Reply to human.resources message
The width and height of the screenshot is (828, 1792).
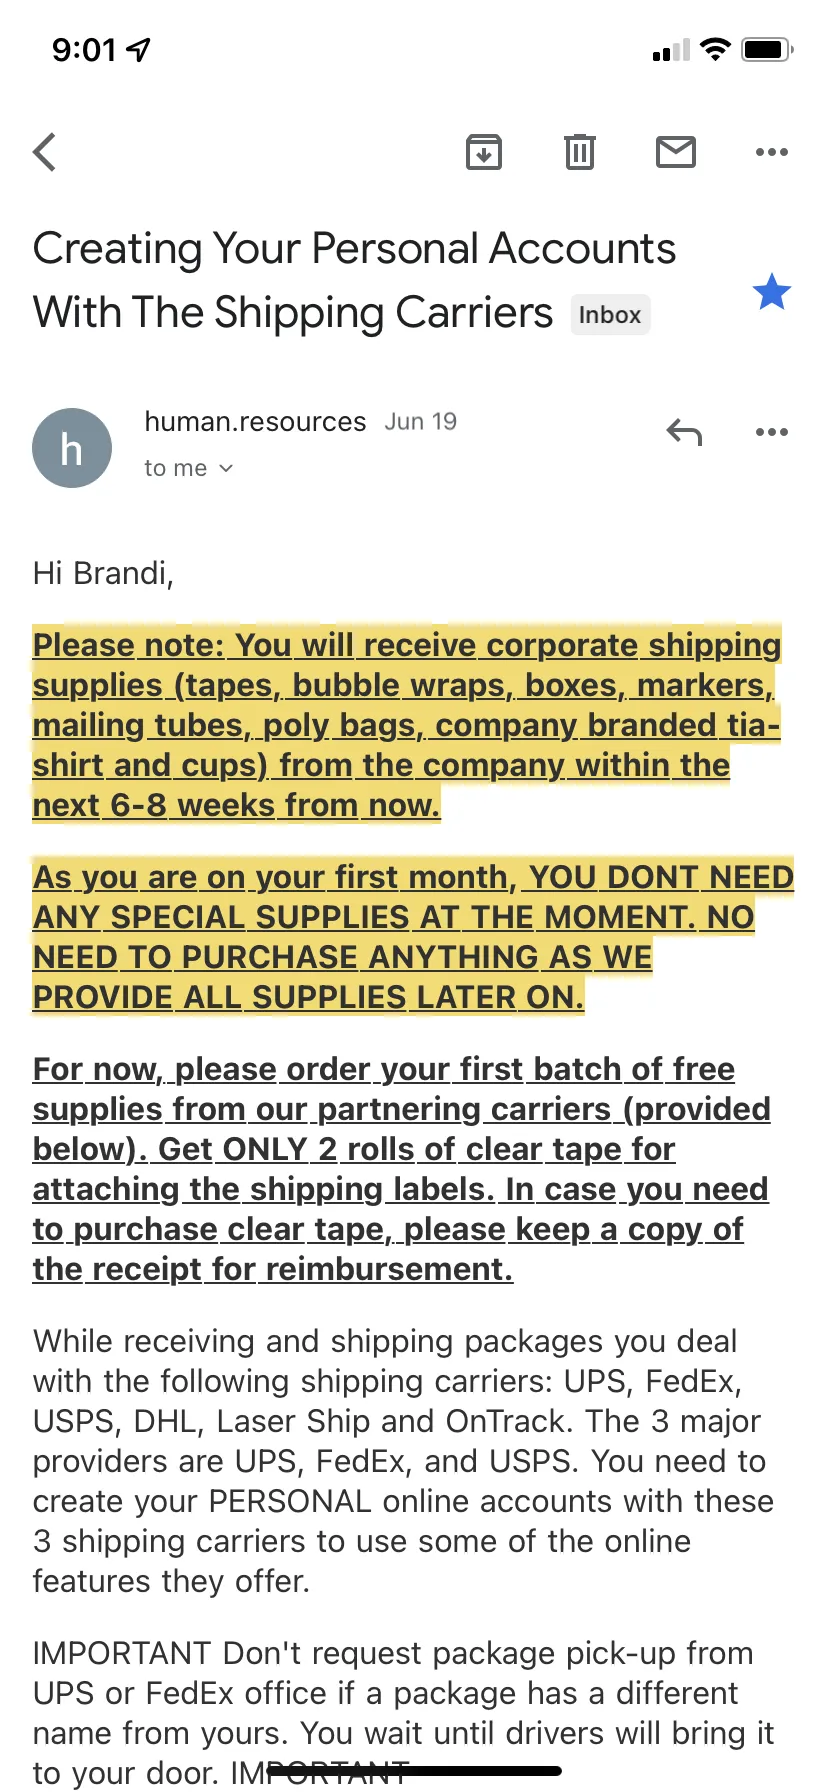coord(685,432)
